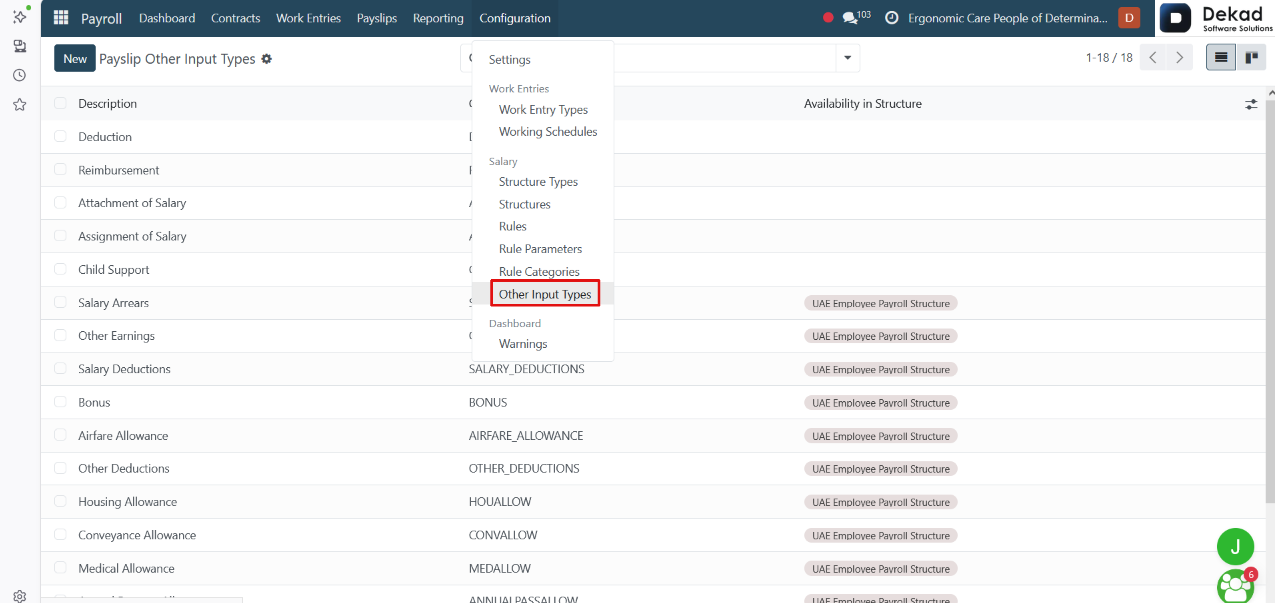The height and width of the screenshot is (603, 1275).
Task: Open the left sidebar settings gear icon
Action: [19, 596]
